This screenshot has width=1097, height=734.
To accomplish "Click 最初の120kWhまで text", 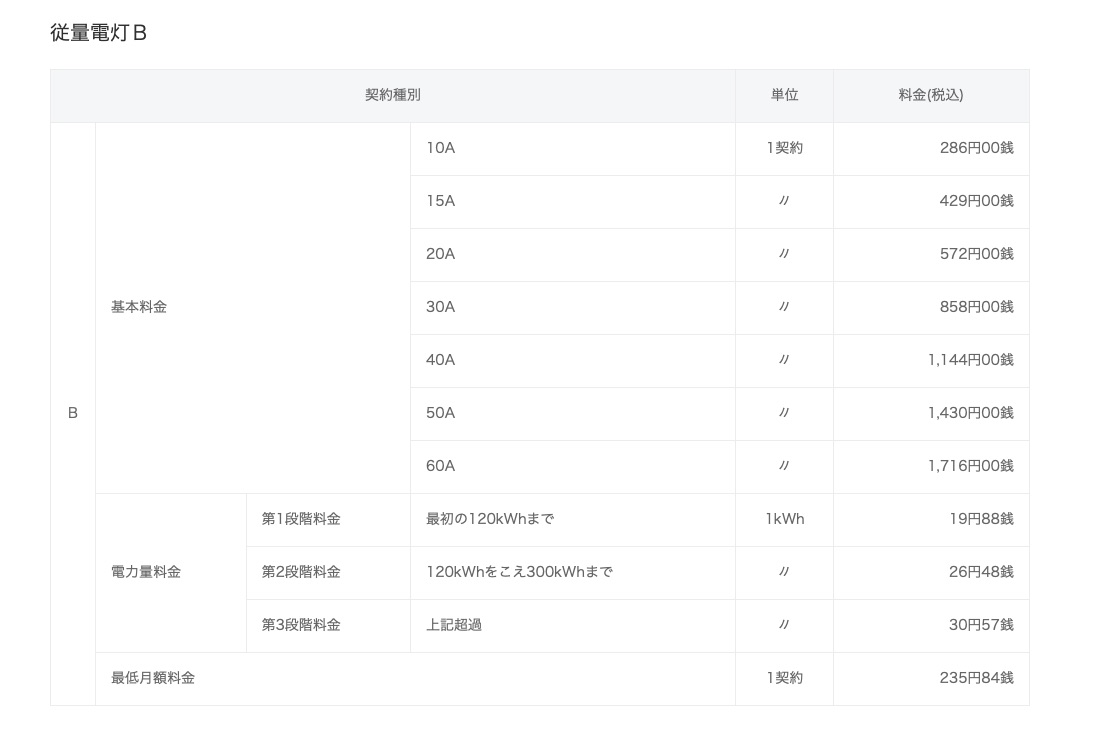I will click(x=490, y=519).
